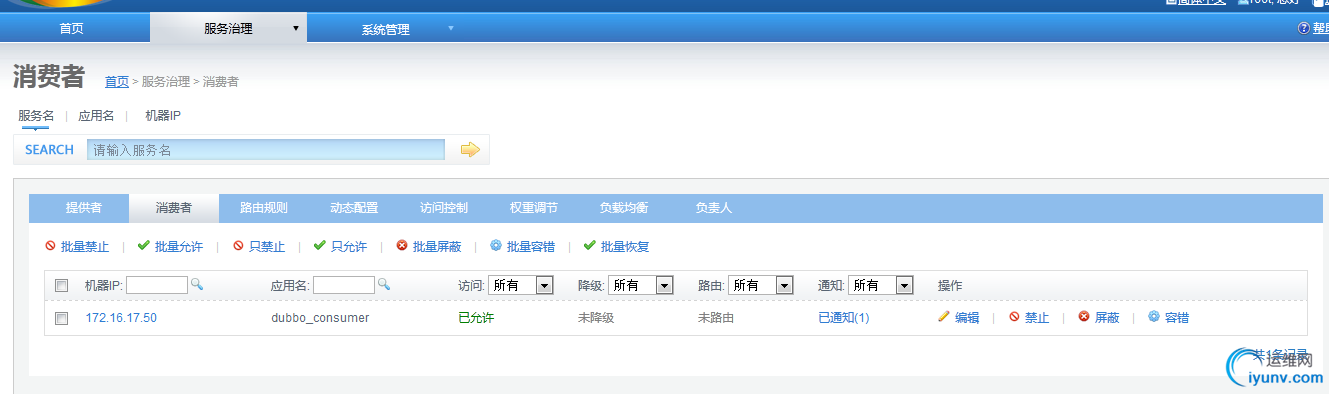Viewport: 1329px width, 394px height.
Task: Click magnifier icon beside 机器IP filter
Action: pyautogui.click(x=197, y=285)
